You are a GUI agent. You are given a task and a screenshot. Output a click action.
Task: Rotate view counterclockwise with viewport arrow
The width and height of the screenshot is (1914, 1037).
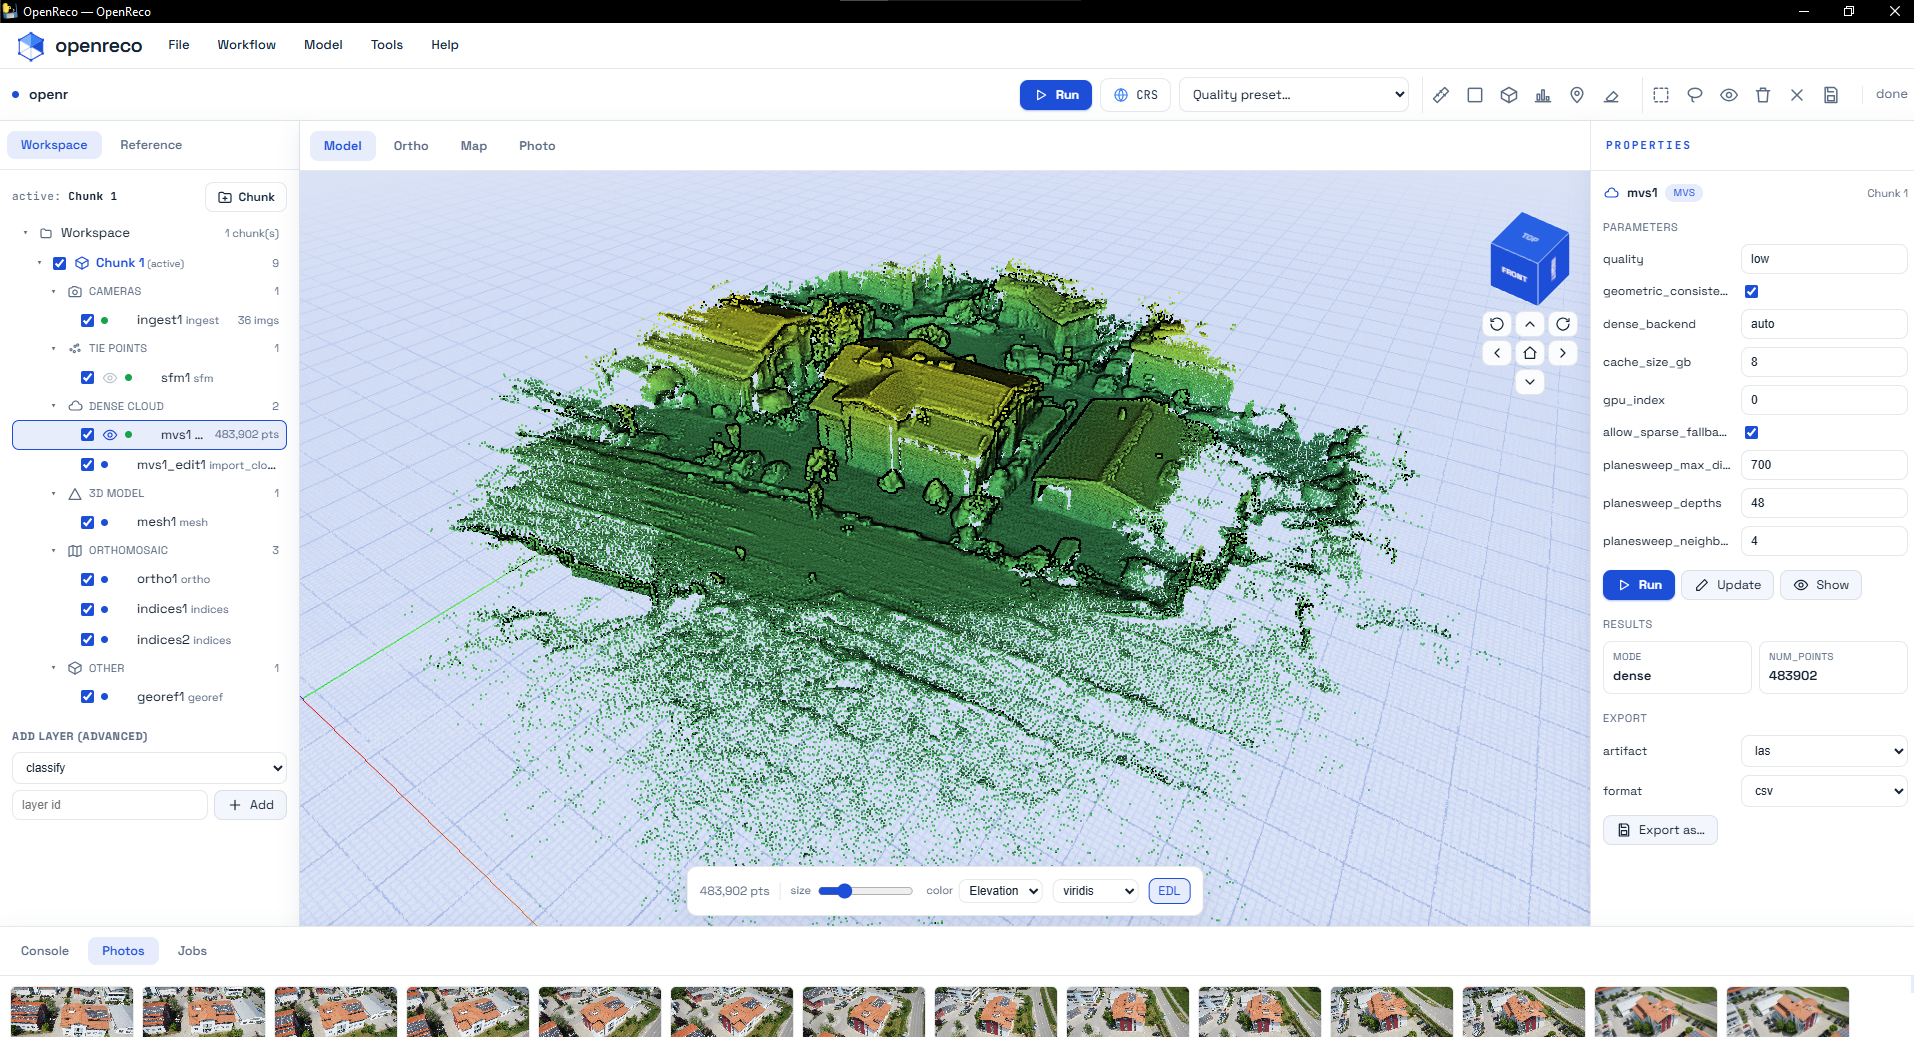[x=1497, y=324]
